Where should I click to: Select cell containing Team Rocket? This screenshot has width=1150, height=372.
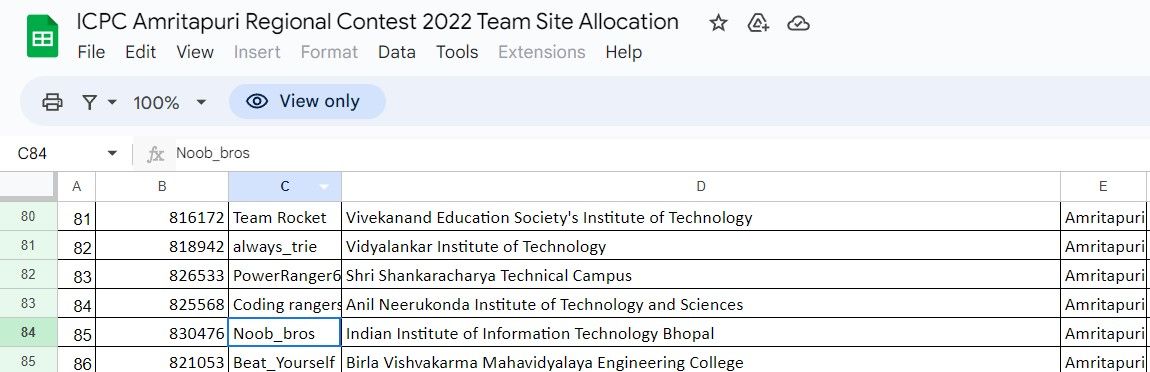[285, 217]
